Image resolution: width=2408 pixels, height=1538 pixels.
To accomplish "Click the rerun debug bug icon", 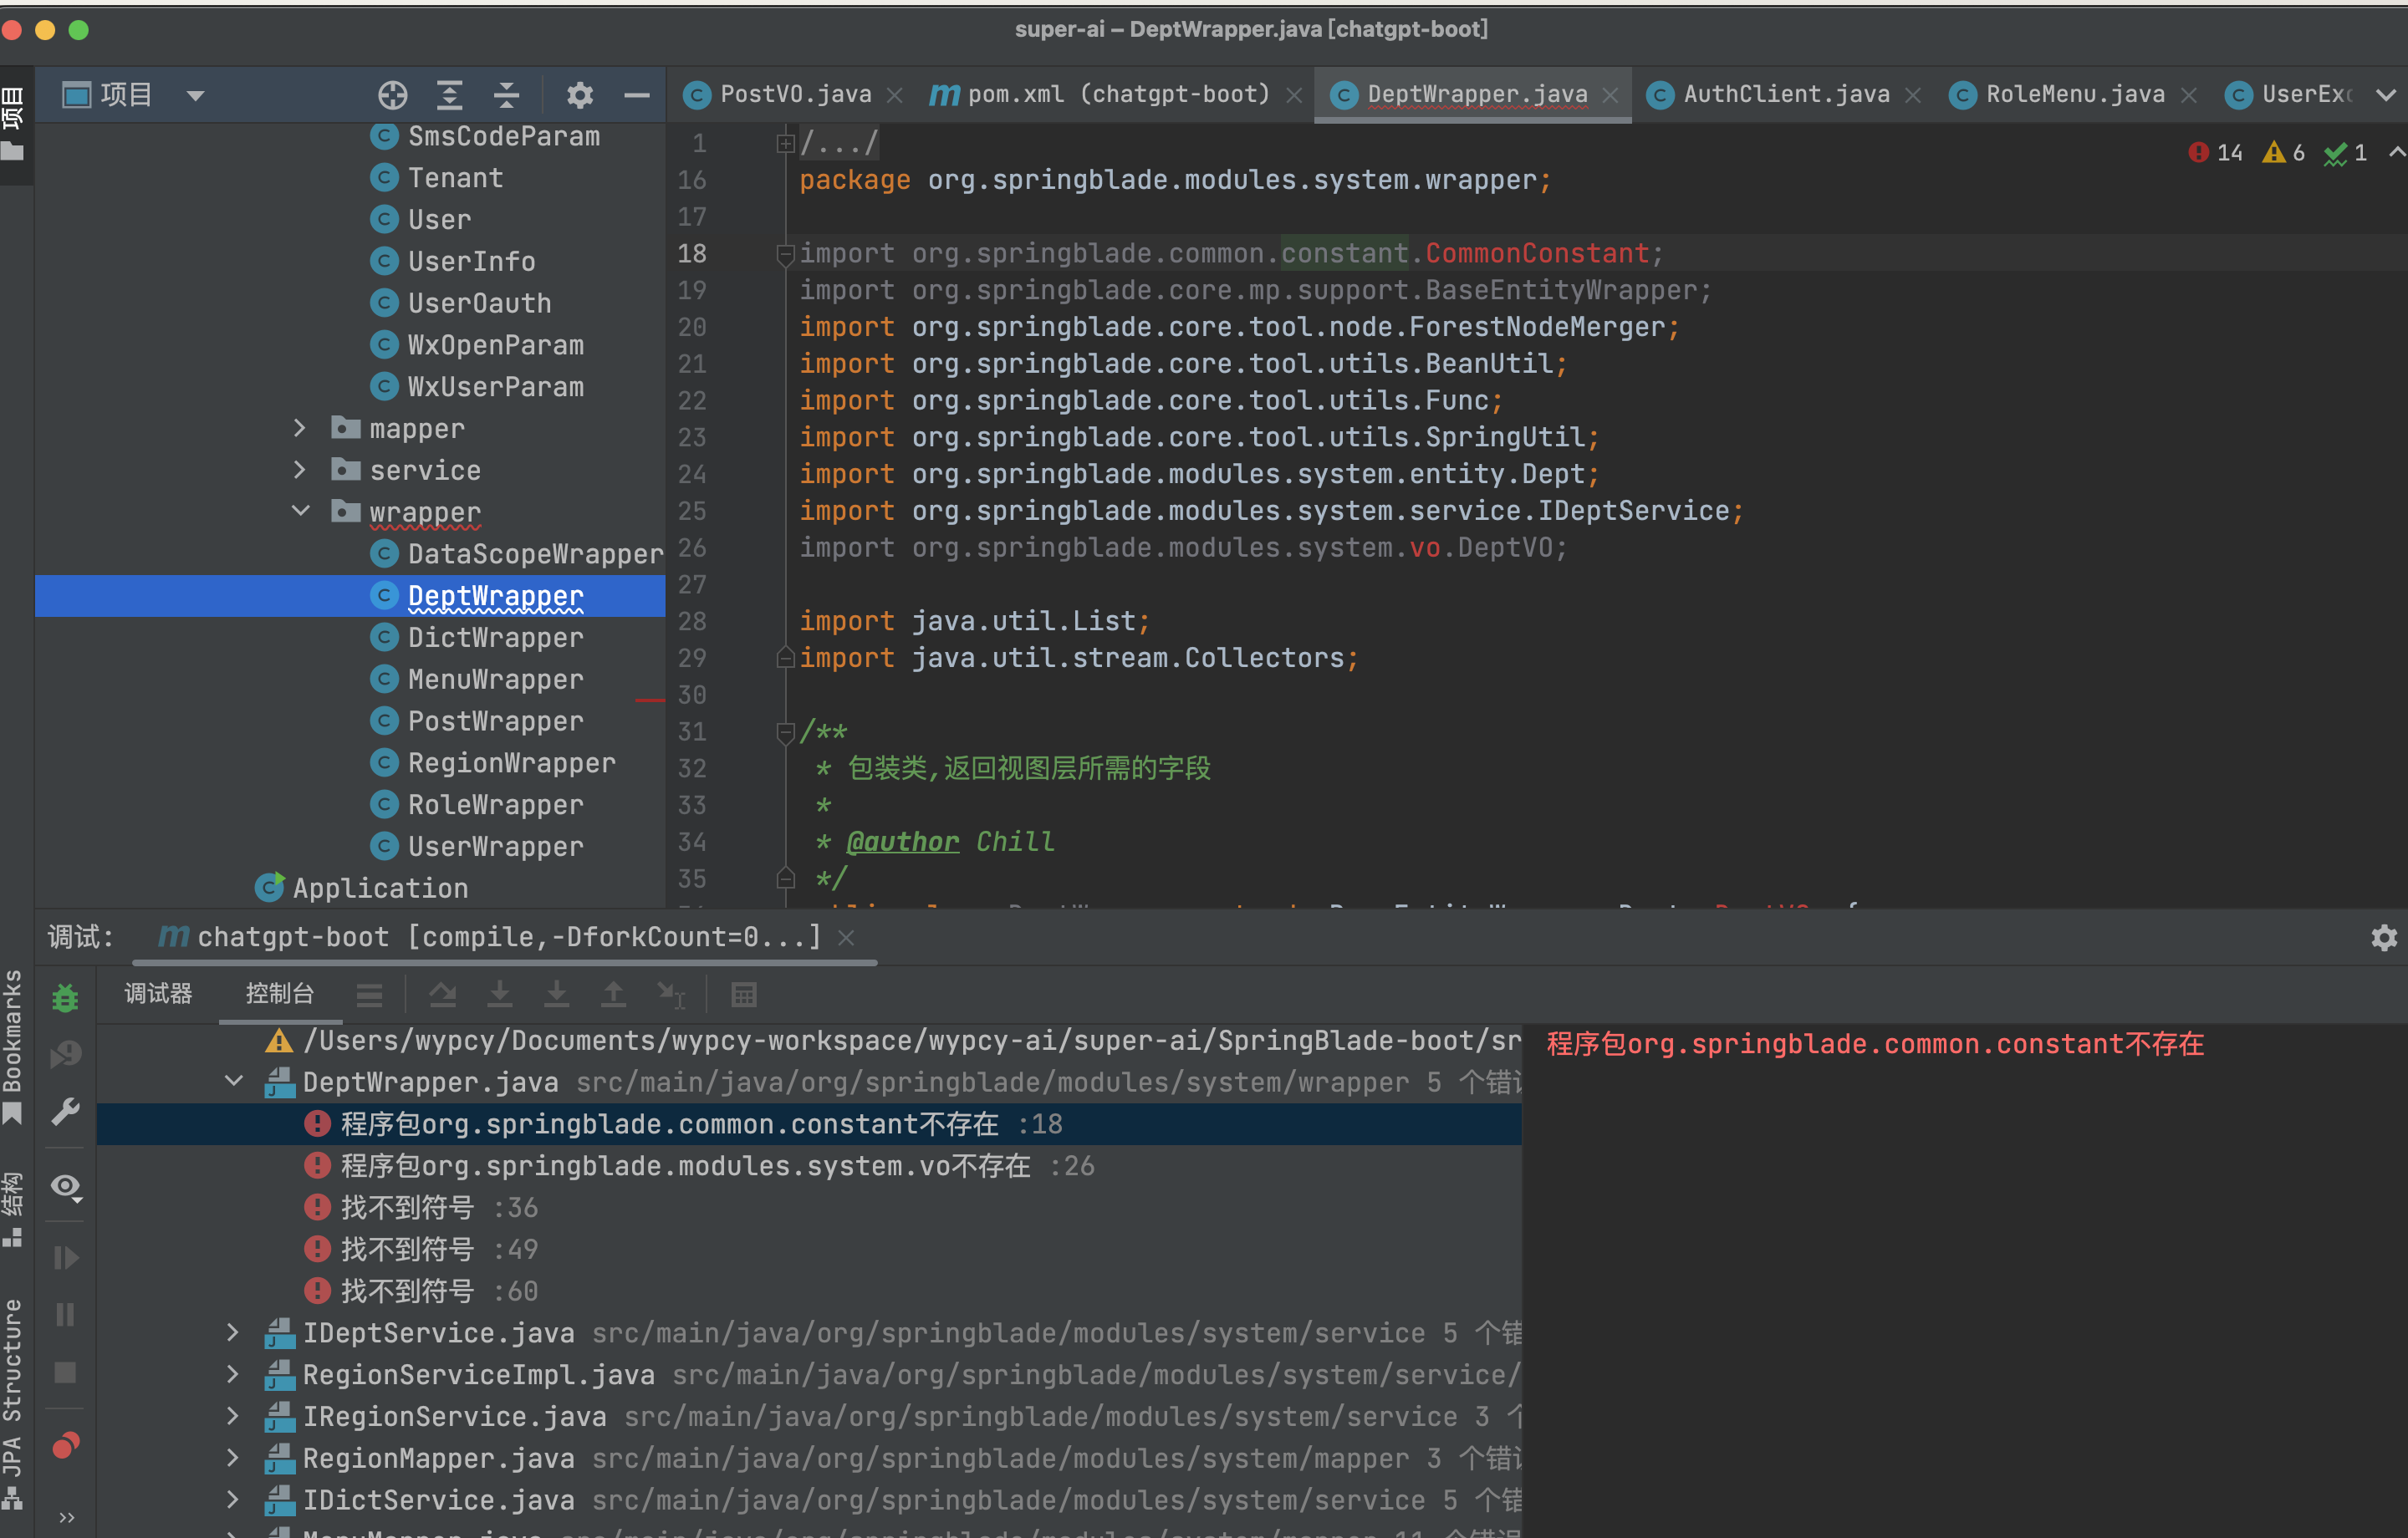I will [x=66, y=997].
